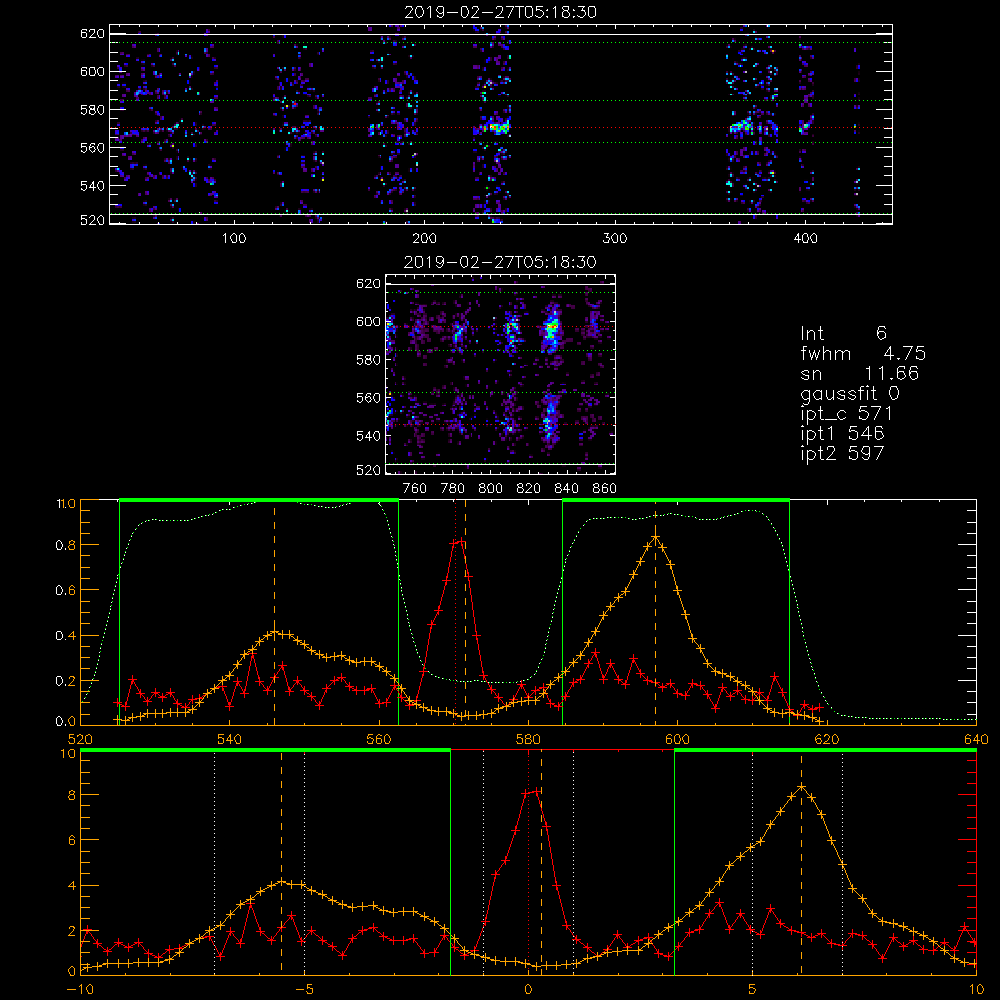Click the wide spectrogram's 2019-02-27T05:18:30 title
This screenshot has width=1000, height=1000.
point(501,12)
